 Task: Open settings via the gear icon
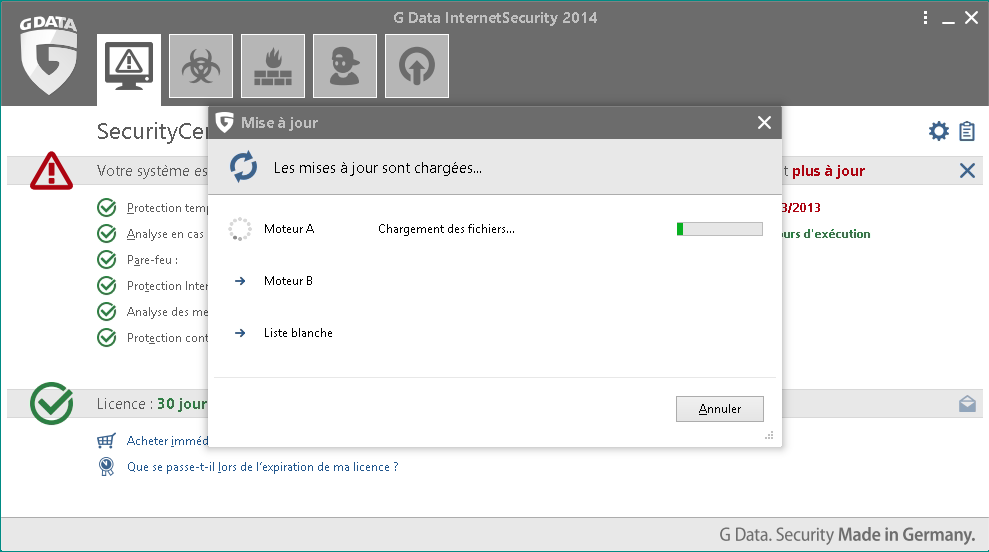coord(939,131)
